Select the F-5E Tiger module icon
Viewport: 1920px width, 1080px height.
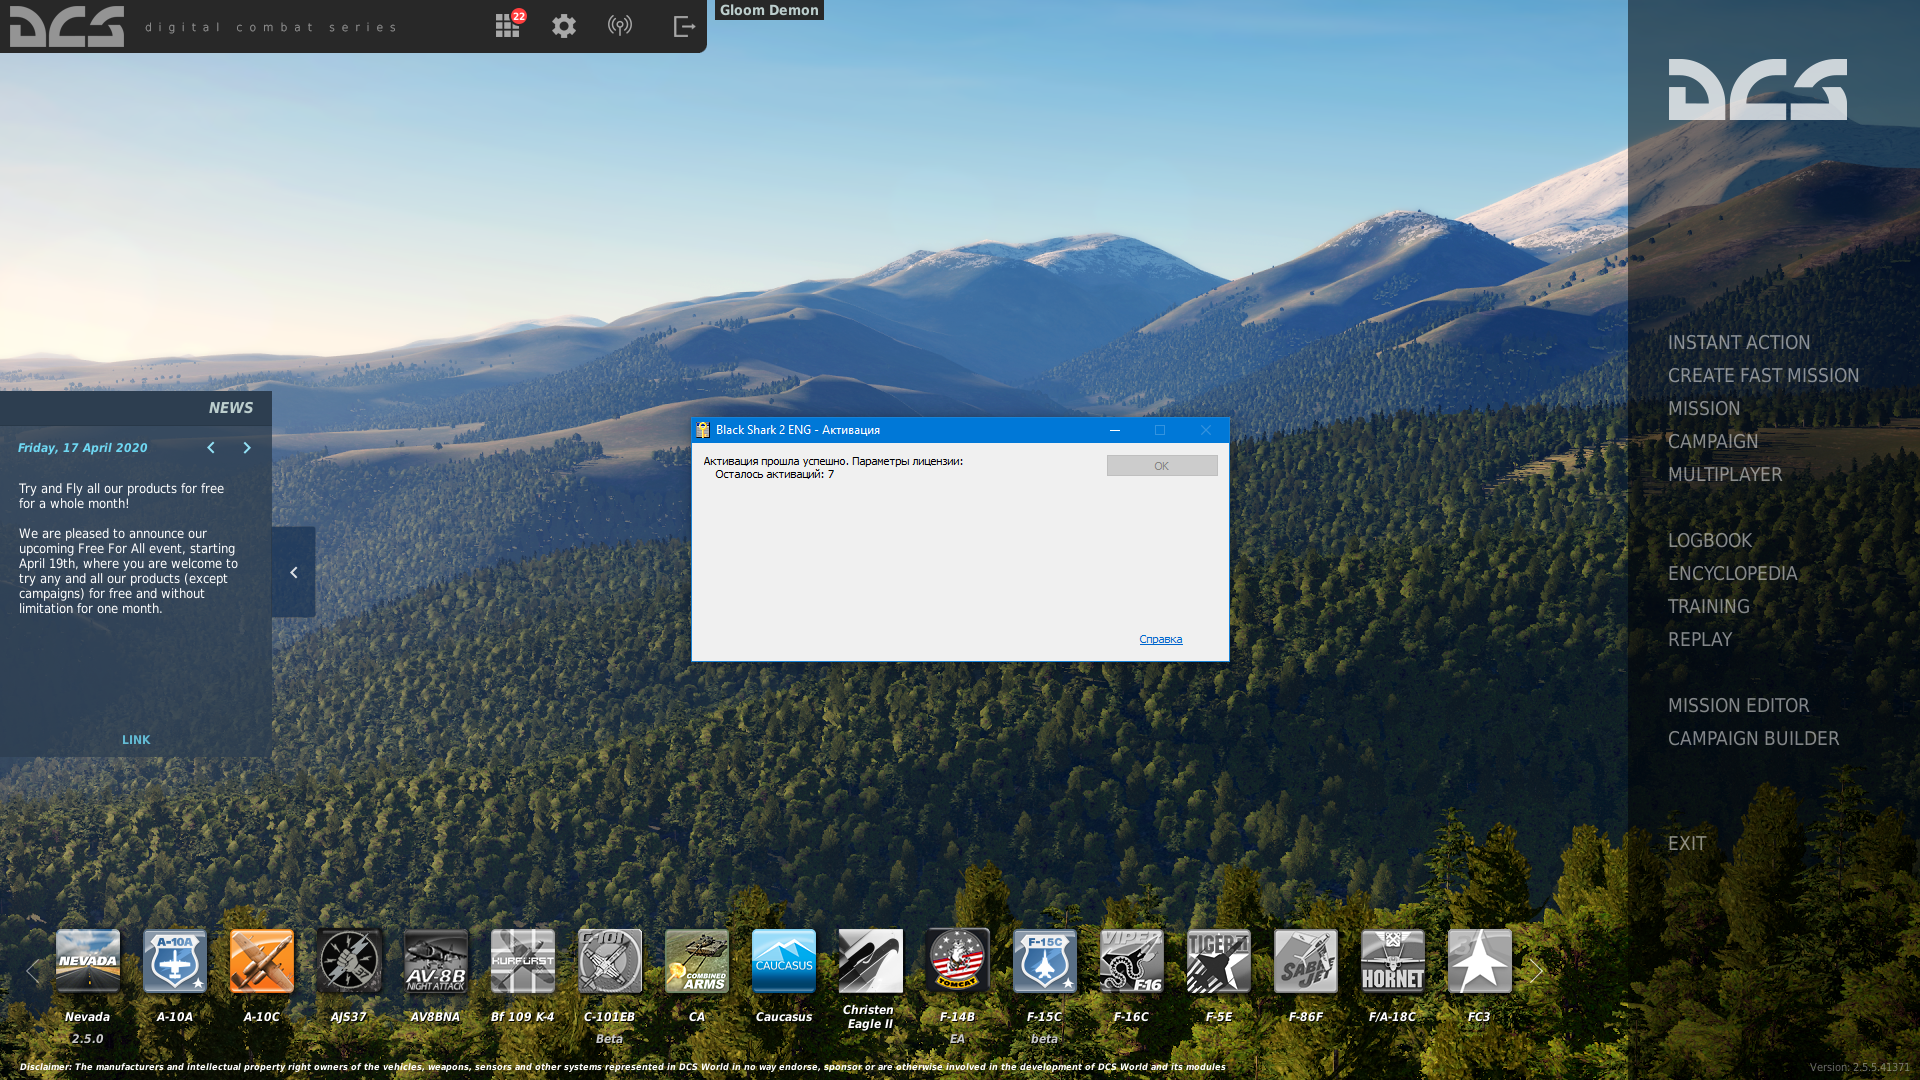coord(1219,961)
